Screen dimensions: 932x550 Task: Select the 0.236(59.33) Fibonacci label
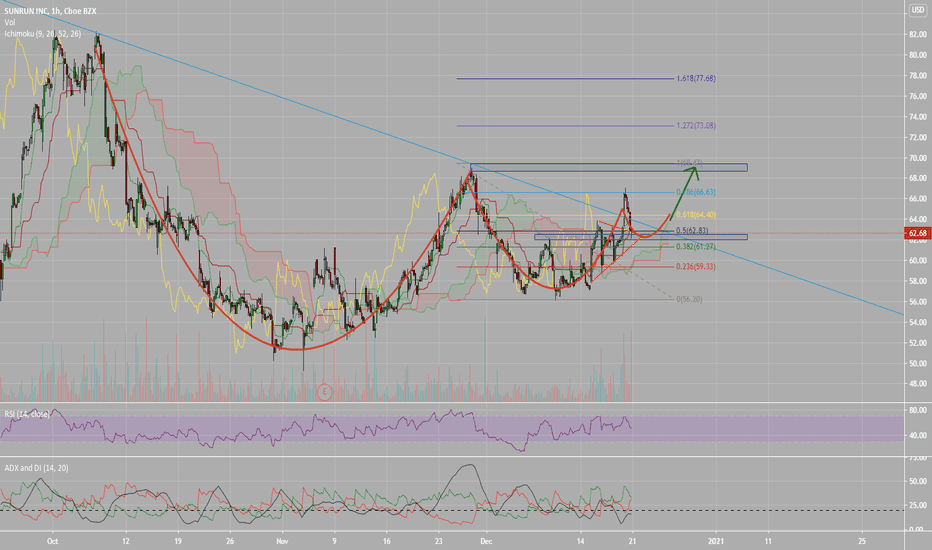695,267
